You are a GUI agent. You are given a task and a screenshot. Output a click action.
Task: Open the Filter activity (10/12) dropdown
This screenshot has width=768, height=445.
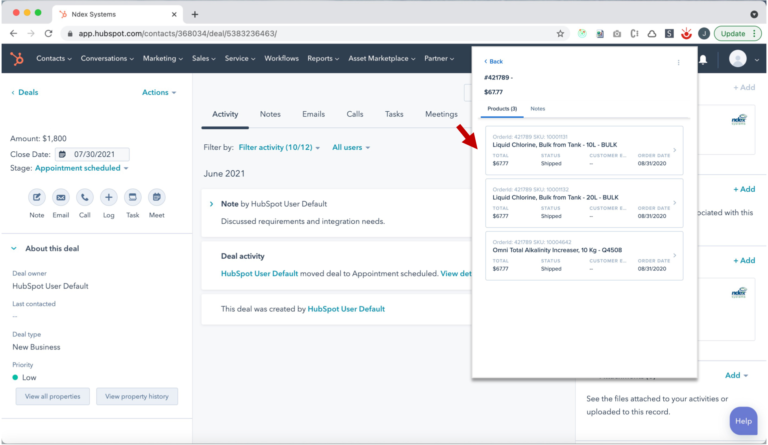pos(279,147)
